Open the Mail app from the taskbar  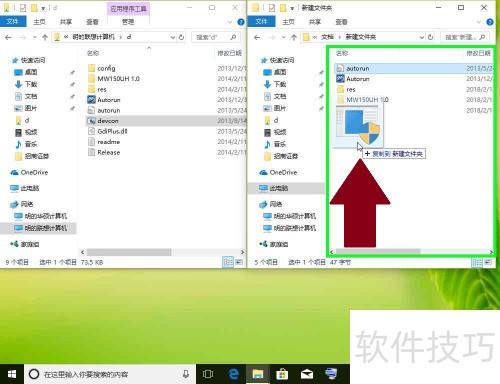307,374
